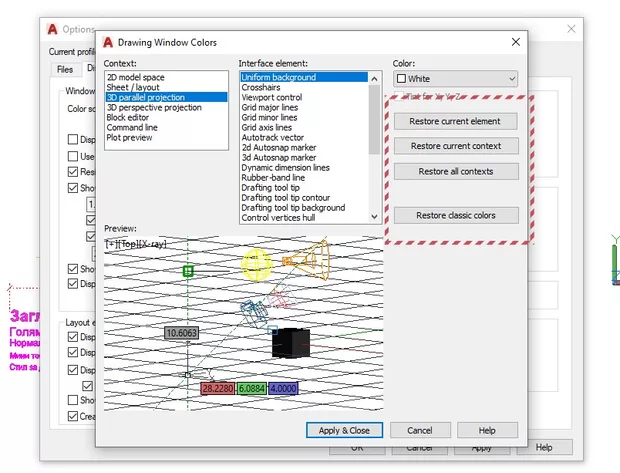620x473 pixels.
Task: Close the Drawing Window Colors dialog
Action: tap(515, 43)
